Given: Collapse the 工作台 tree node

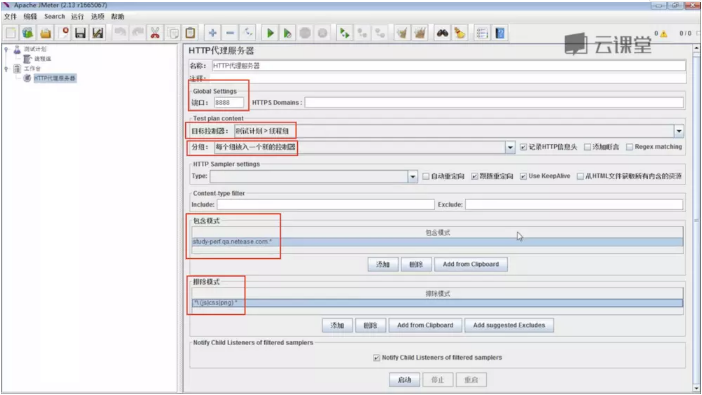Looking at the screenshot, I should tap(6, 69).
